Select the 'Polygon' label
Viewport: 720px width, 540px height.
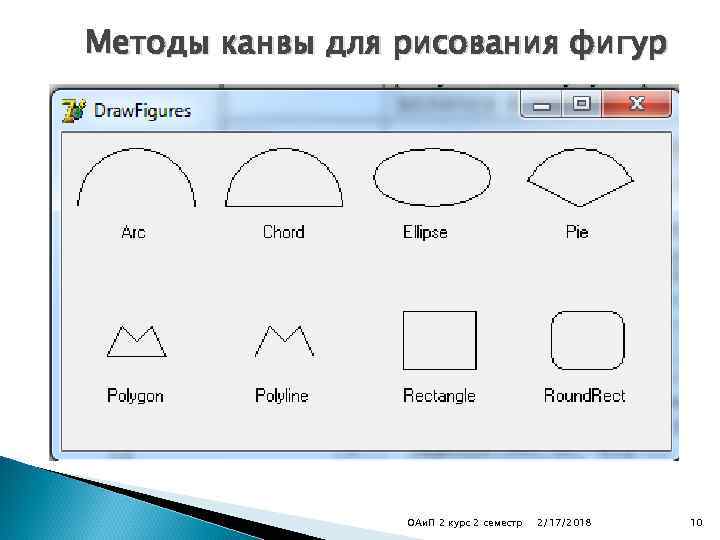pyautogui.click(x=135, y=396)
